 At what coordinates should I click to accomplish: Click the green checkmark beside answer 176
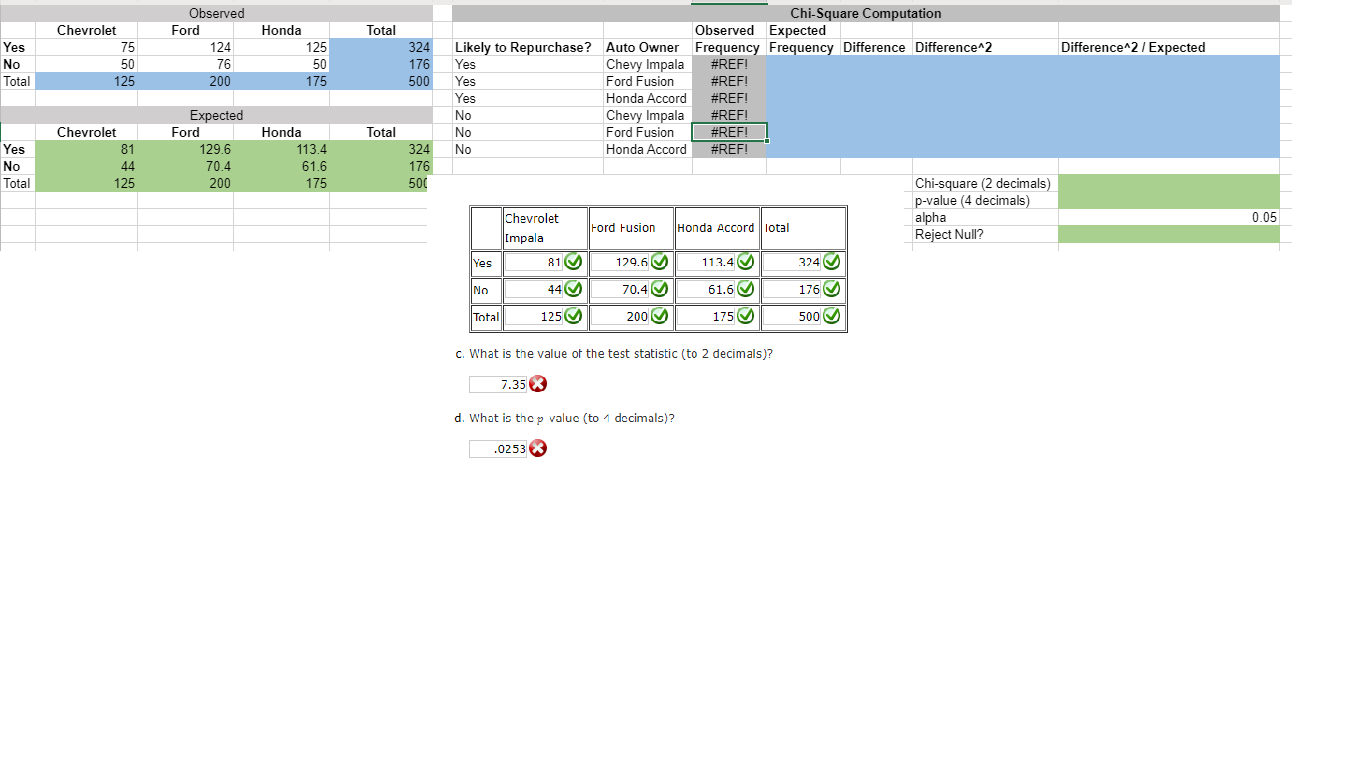coord(832,289)
